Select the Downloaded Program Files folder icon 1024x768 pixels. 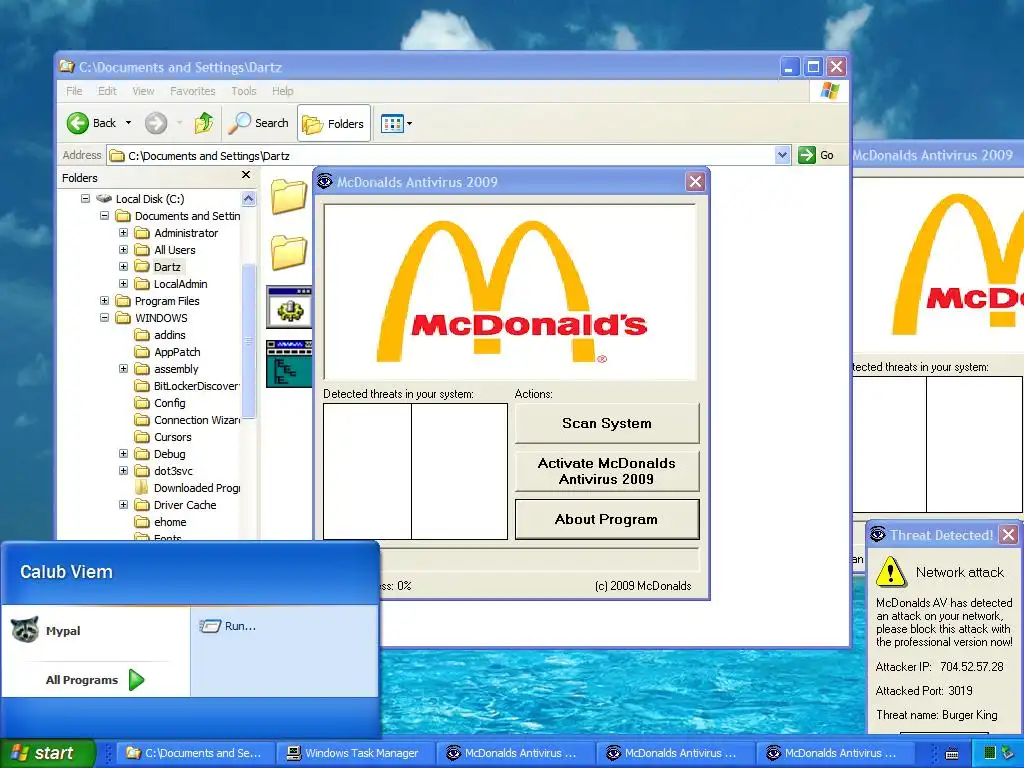pos(142,487)
